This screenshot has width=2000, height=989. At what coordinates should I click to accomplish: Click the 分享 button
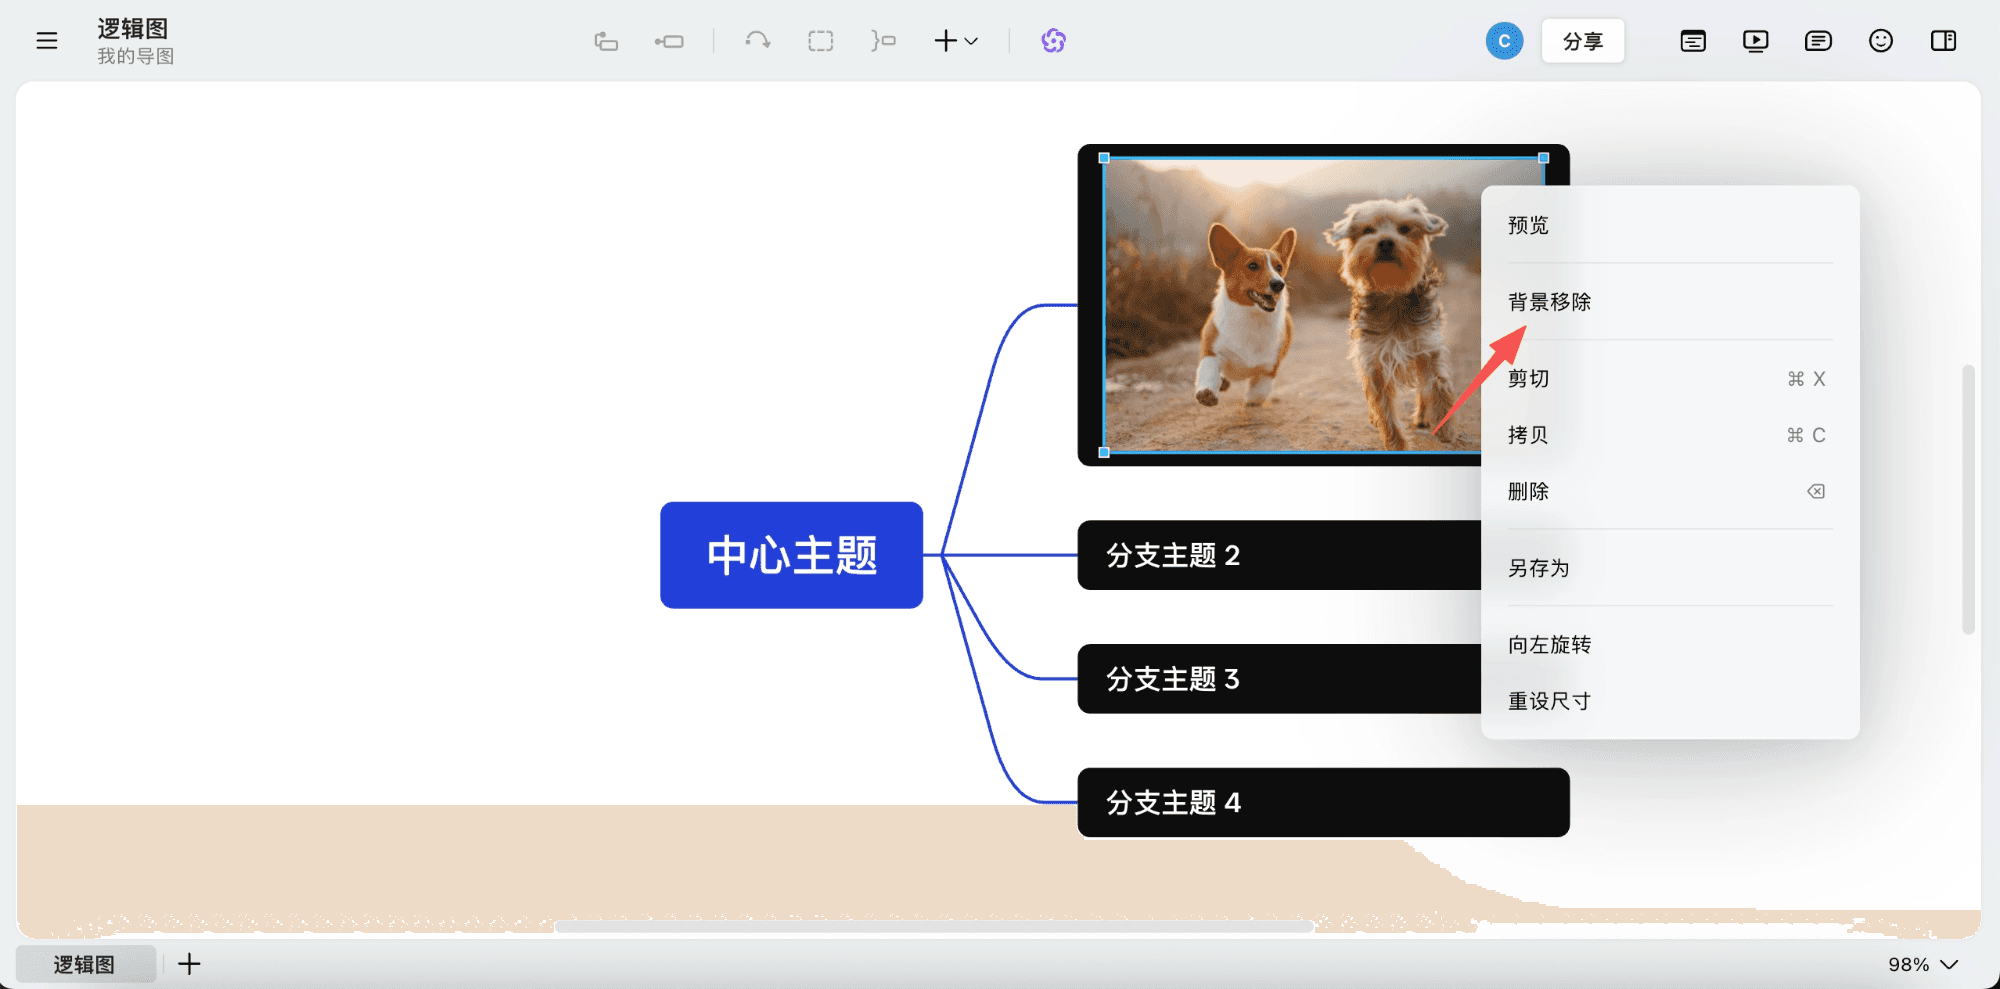(x=1583, y=41)
